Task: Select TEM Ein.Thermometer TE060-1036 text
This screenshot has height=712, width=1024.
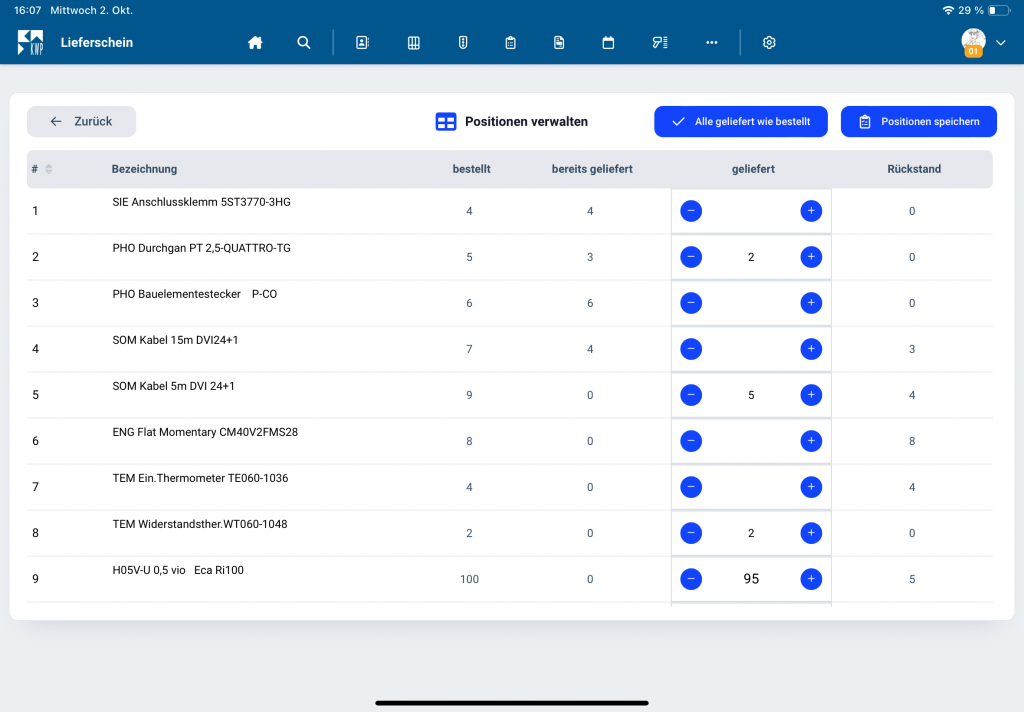Action: click(x=200, y=478)
